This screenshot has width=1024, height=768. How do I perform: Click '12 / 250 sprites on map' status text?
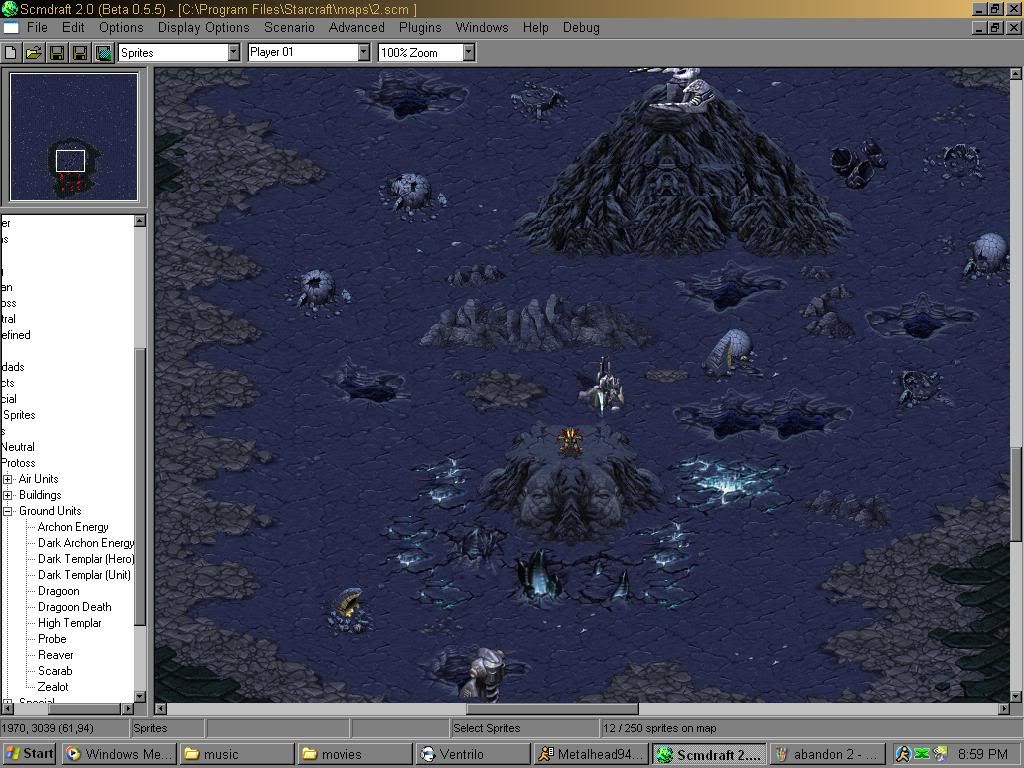click(659, 728)
